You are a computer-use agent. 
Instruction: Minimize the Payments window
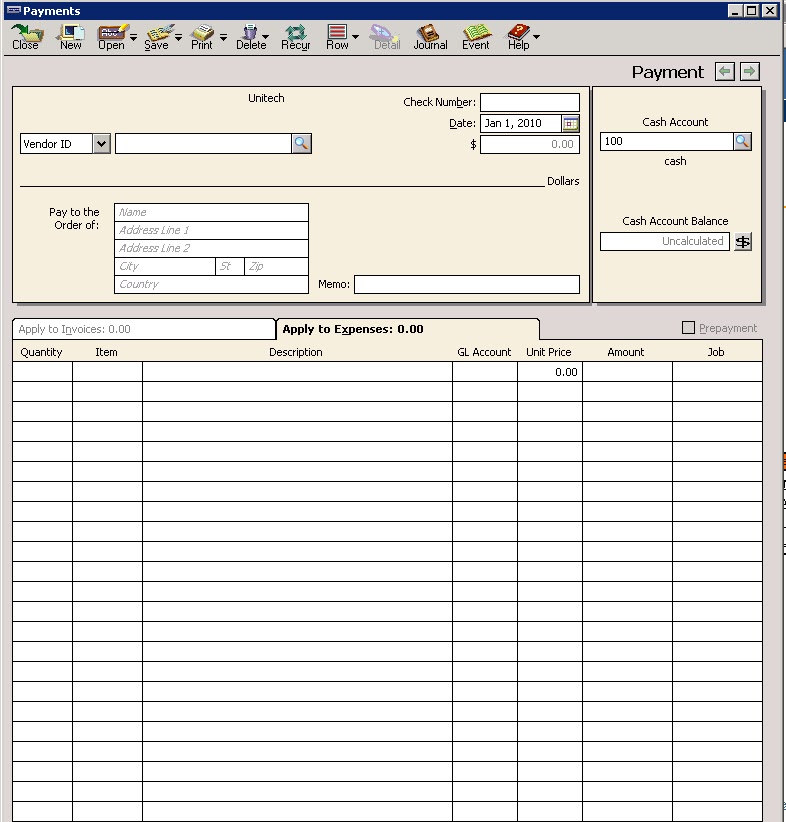click(x=735, y=10)
